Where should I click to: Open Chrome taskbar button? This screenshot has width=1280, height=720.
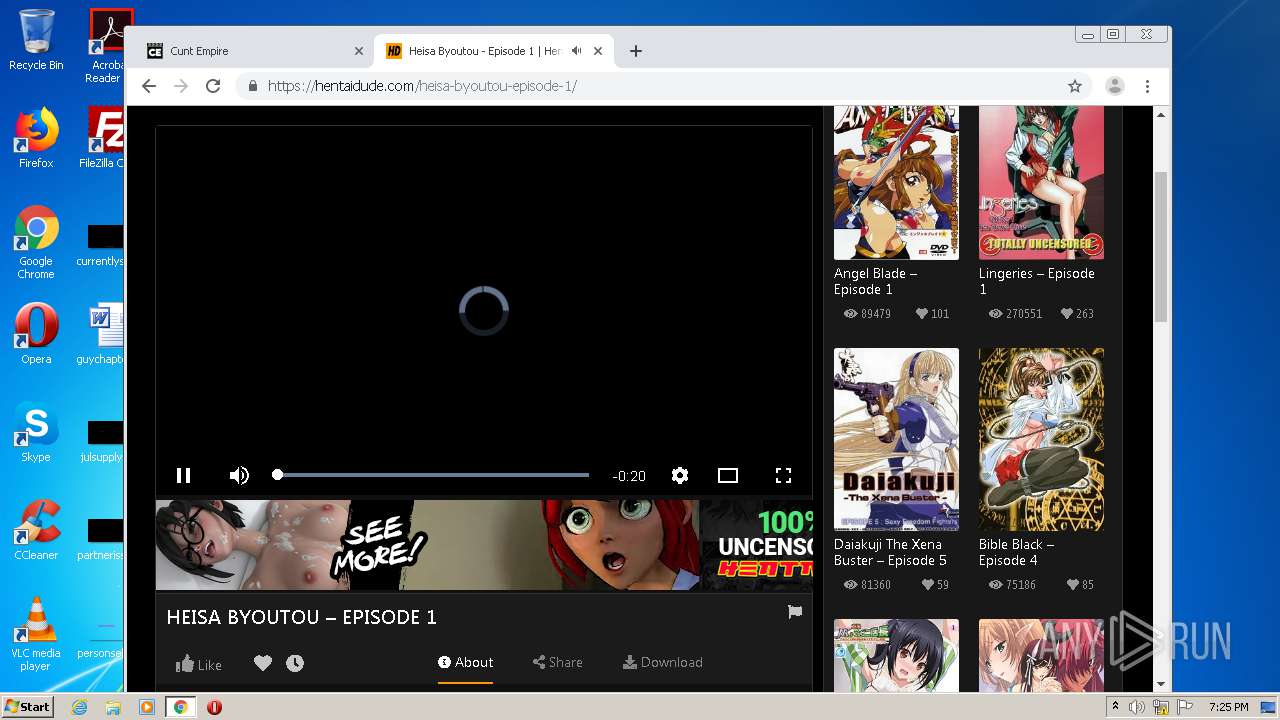click(x=181, y=707)
